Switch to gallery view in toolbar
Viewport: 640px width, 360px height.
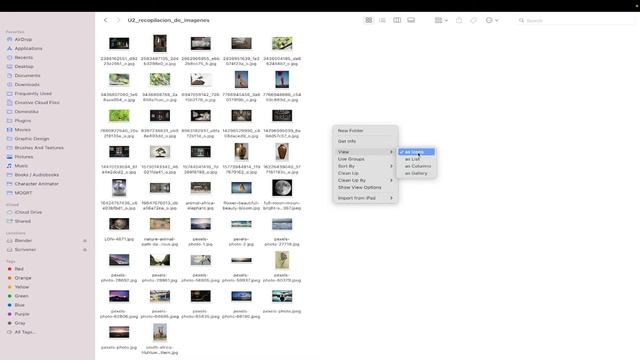(x=411, y=20)
